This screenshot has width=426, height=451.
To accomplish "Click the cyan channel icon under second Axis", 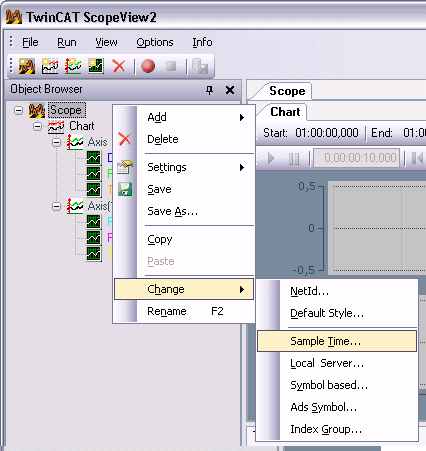I will pos(94,222).
